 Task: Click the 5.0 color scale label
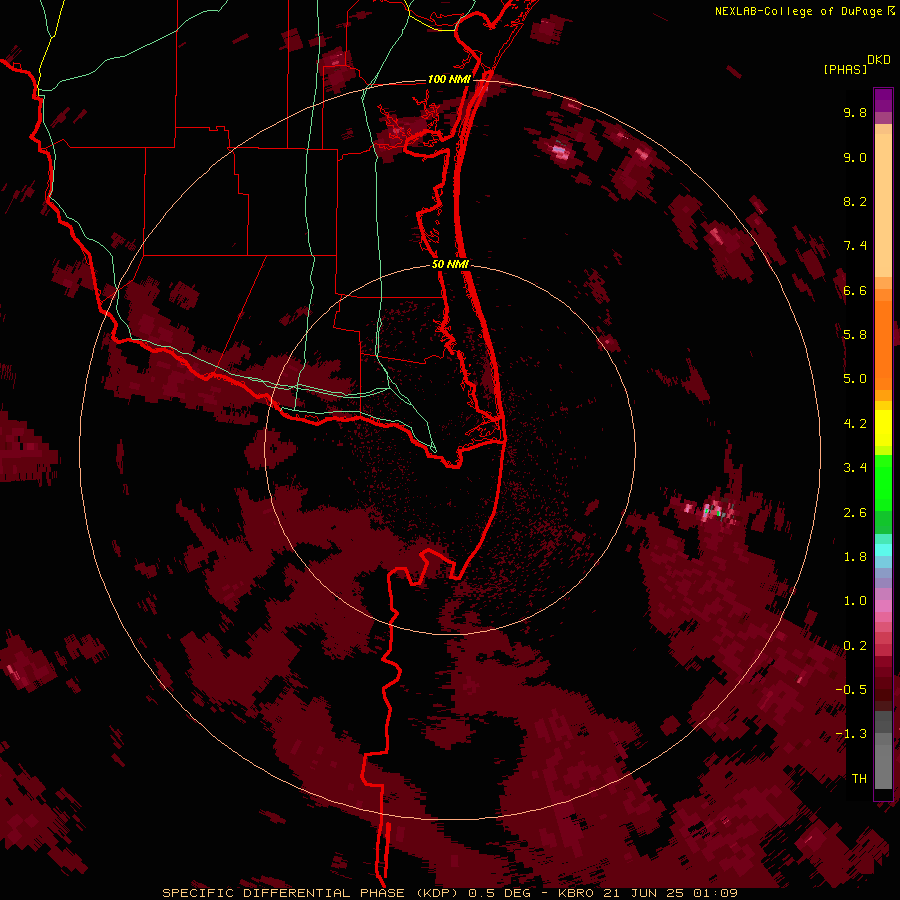pos(855,379)
